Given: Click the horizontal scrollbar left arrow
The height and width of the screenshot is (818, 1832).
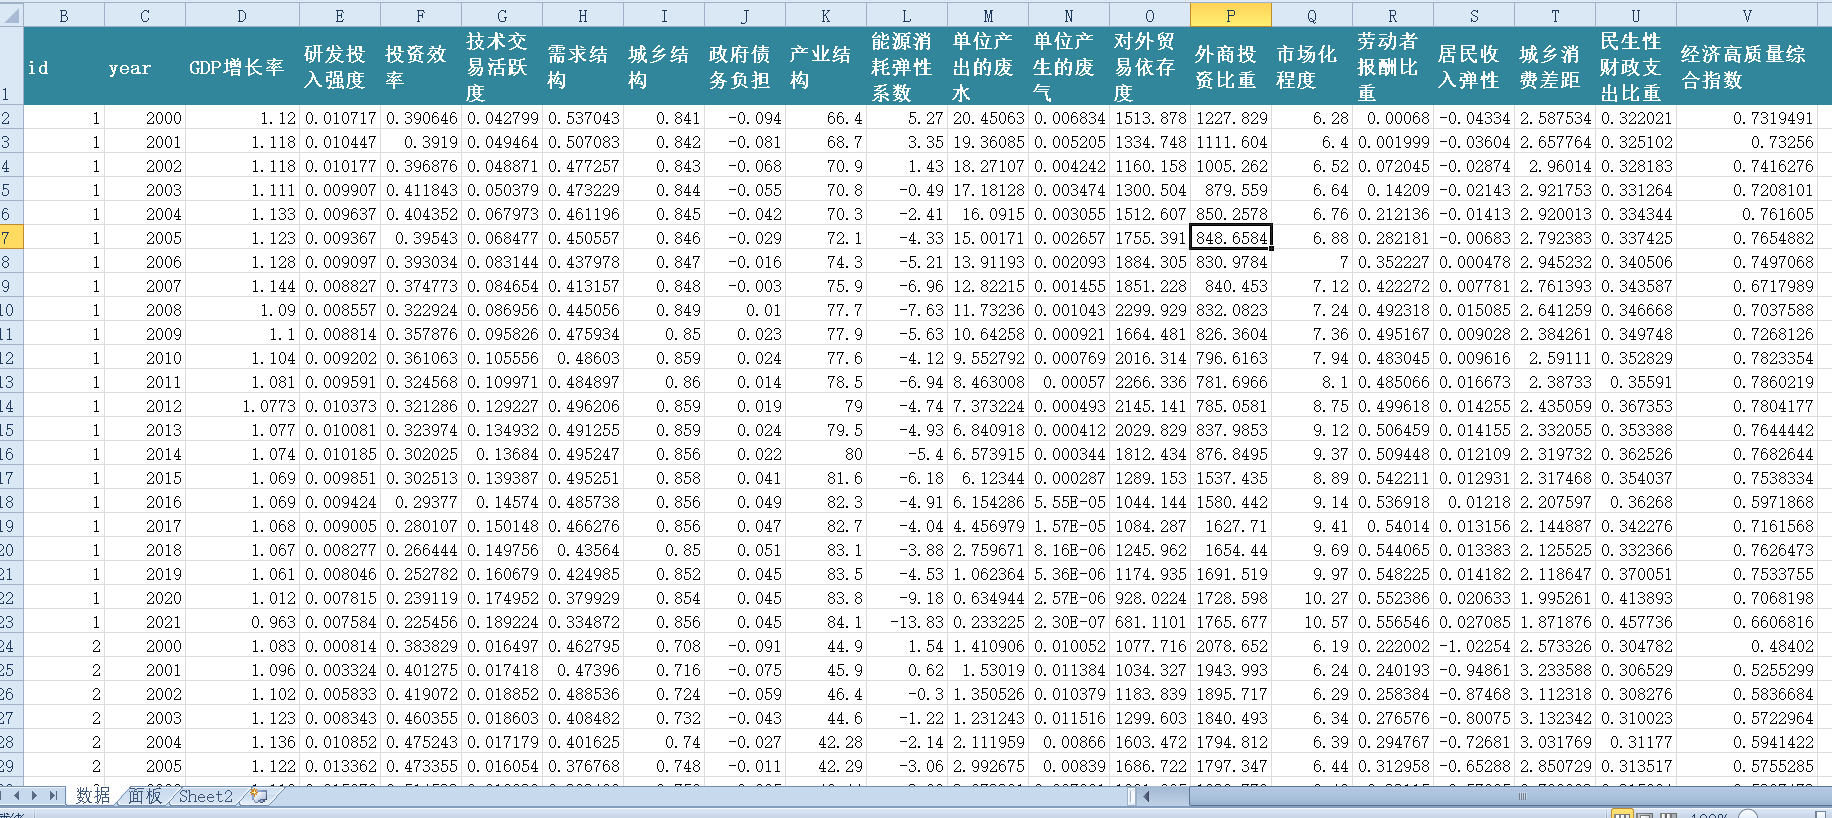Looking at the screenshot, I should (1147, 797).
